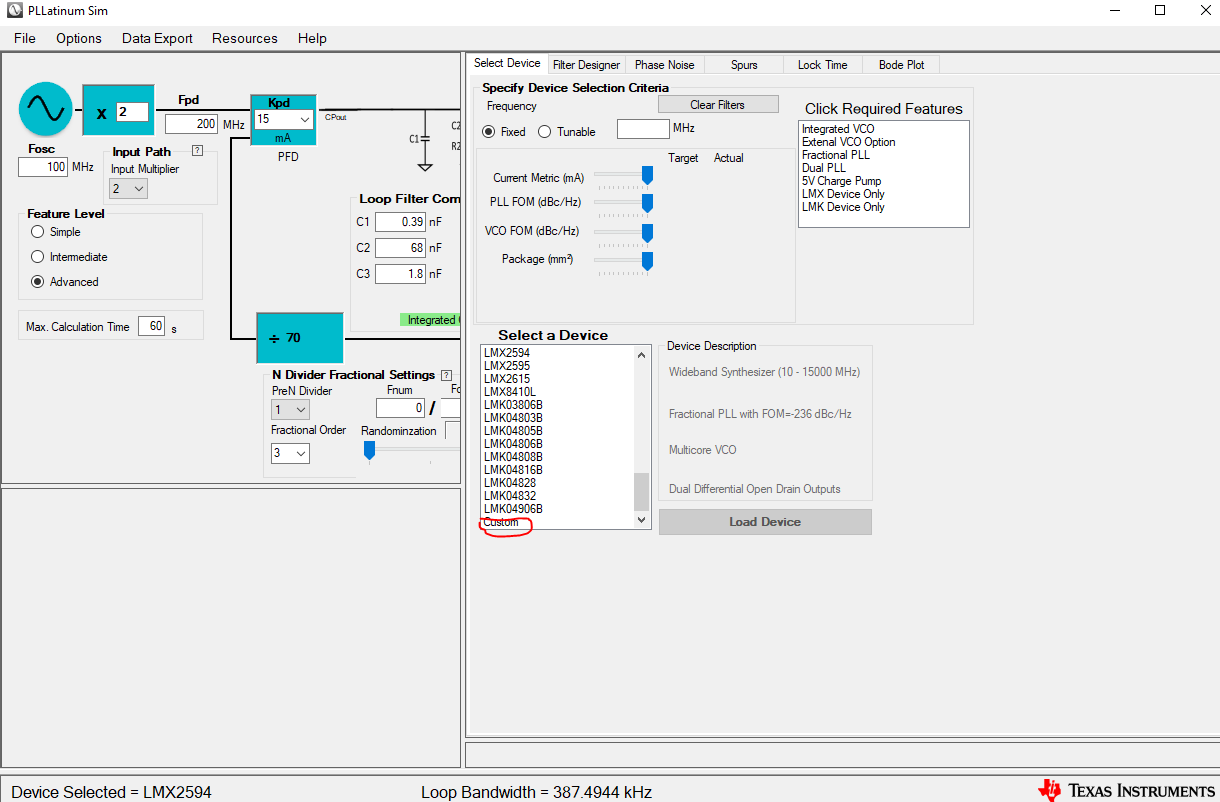Open the Resources menu
Image resolution: width=1220 pixels, height=802 pixels.
pyautogui.click(x=245, y=38)
